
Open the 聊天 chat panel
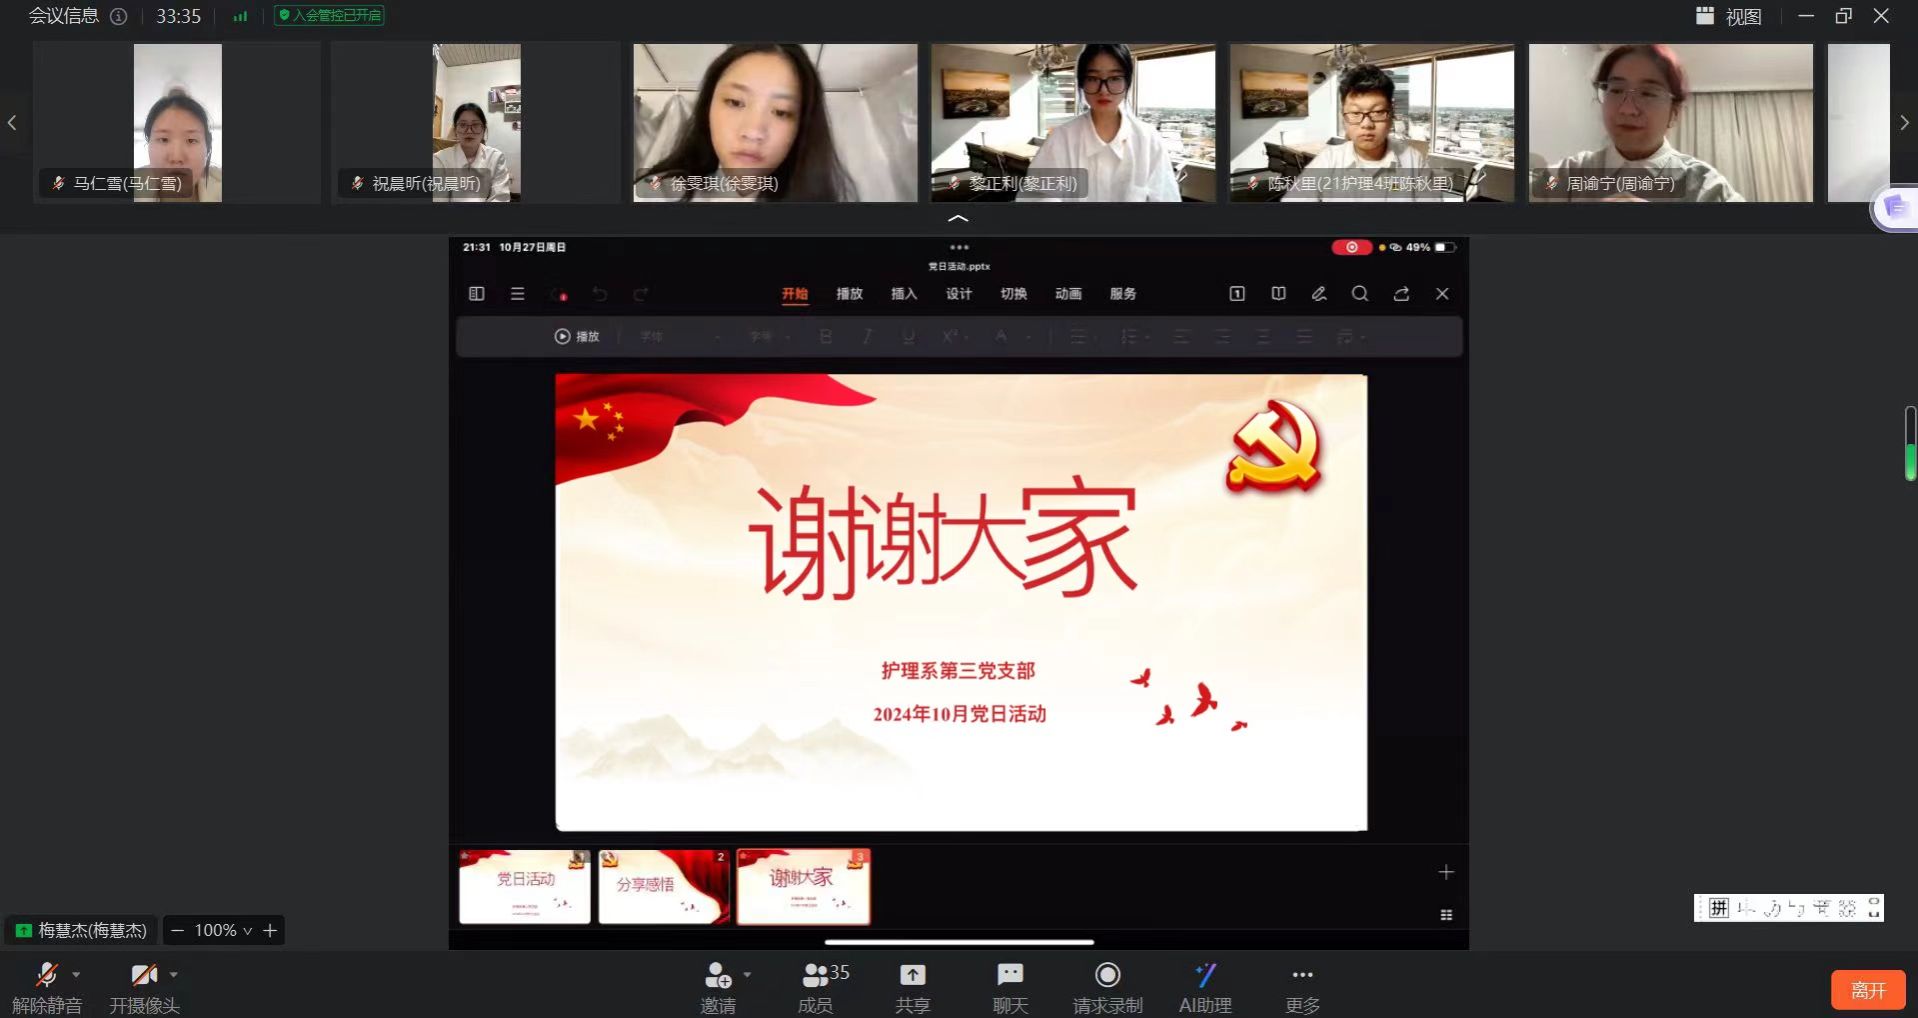point(1010,975)
